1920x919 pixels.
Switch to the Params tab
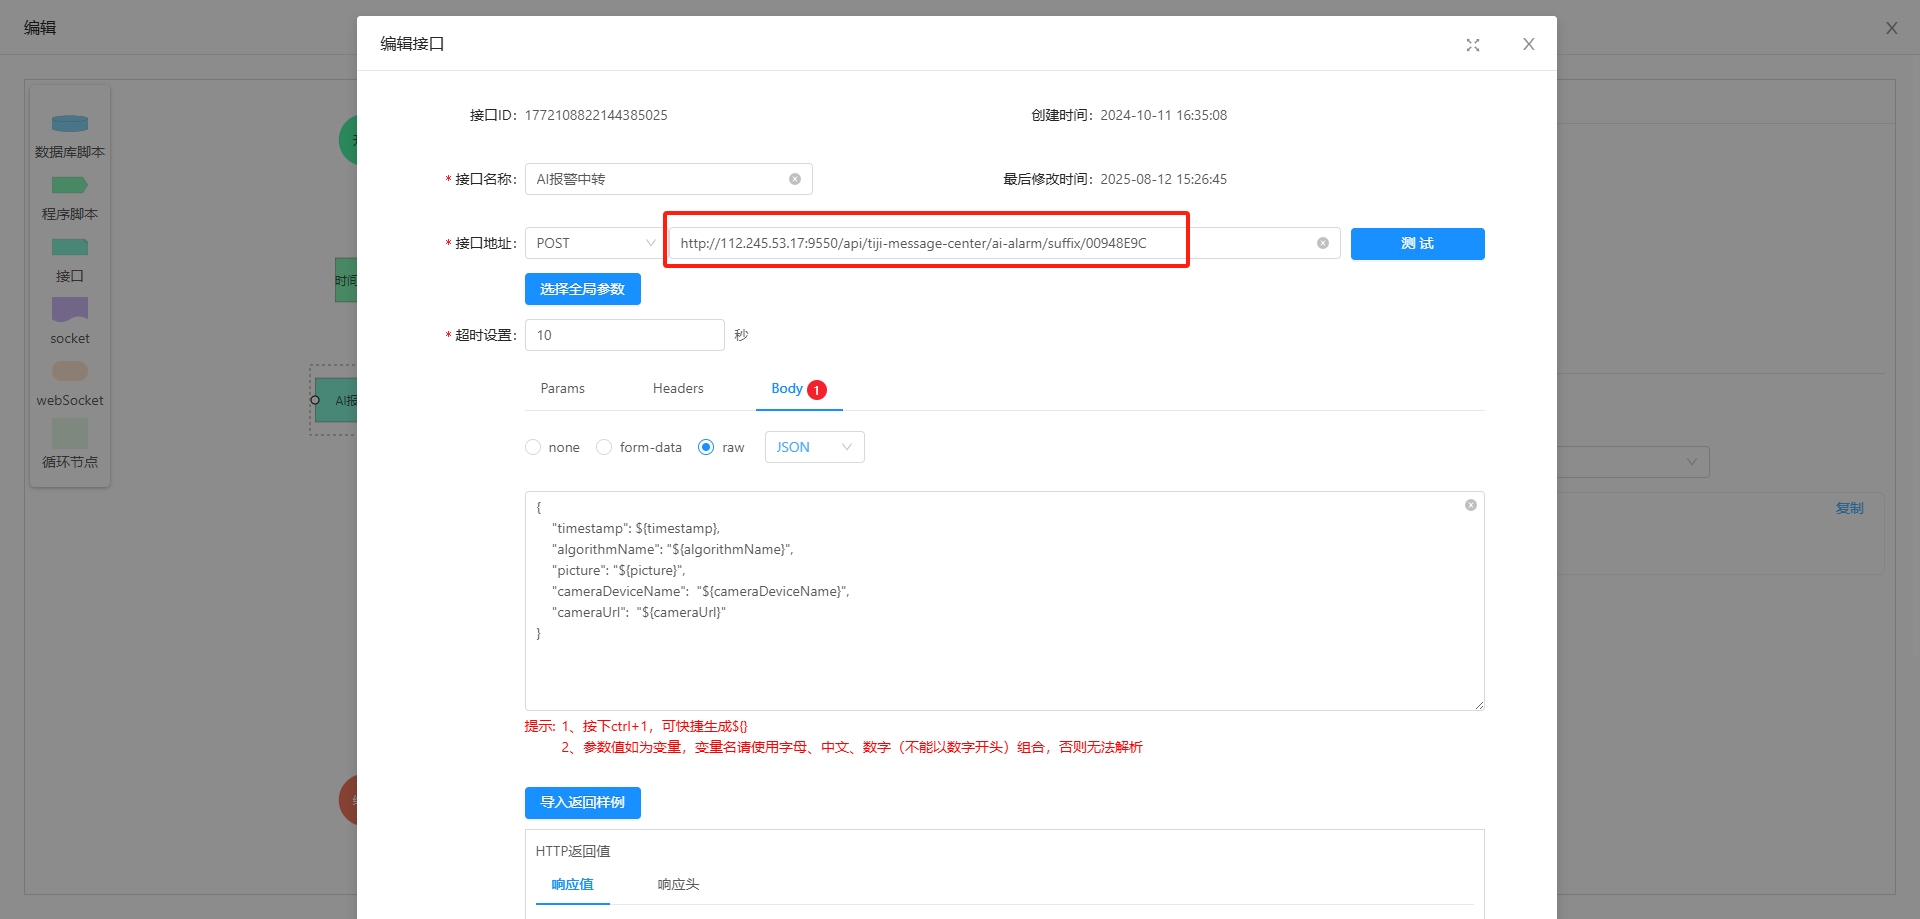562,388
